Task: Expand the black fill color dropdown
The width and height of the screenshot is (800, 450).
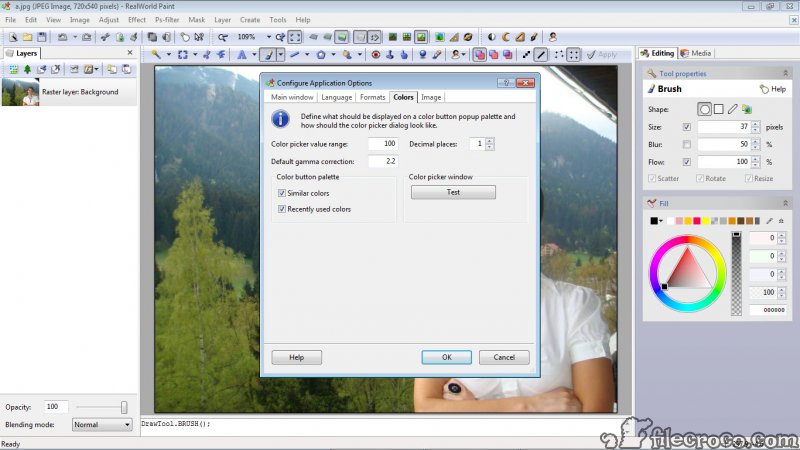Action: 661,221
